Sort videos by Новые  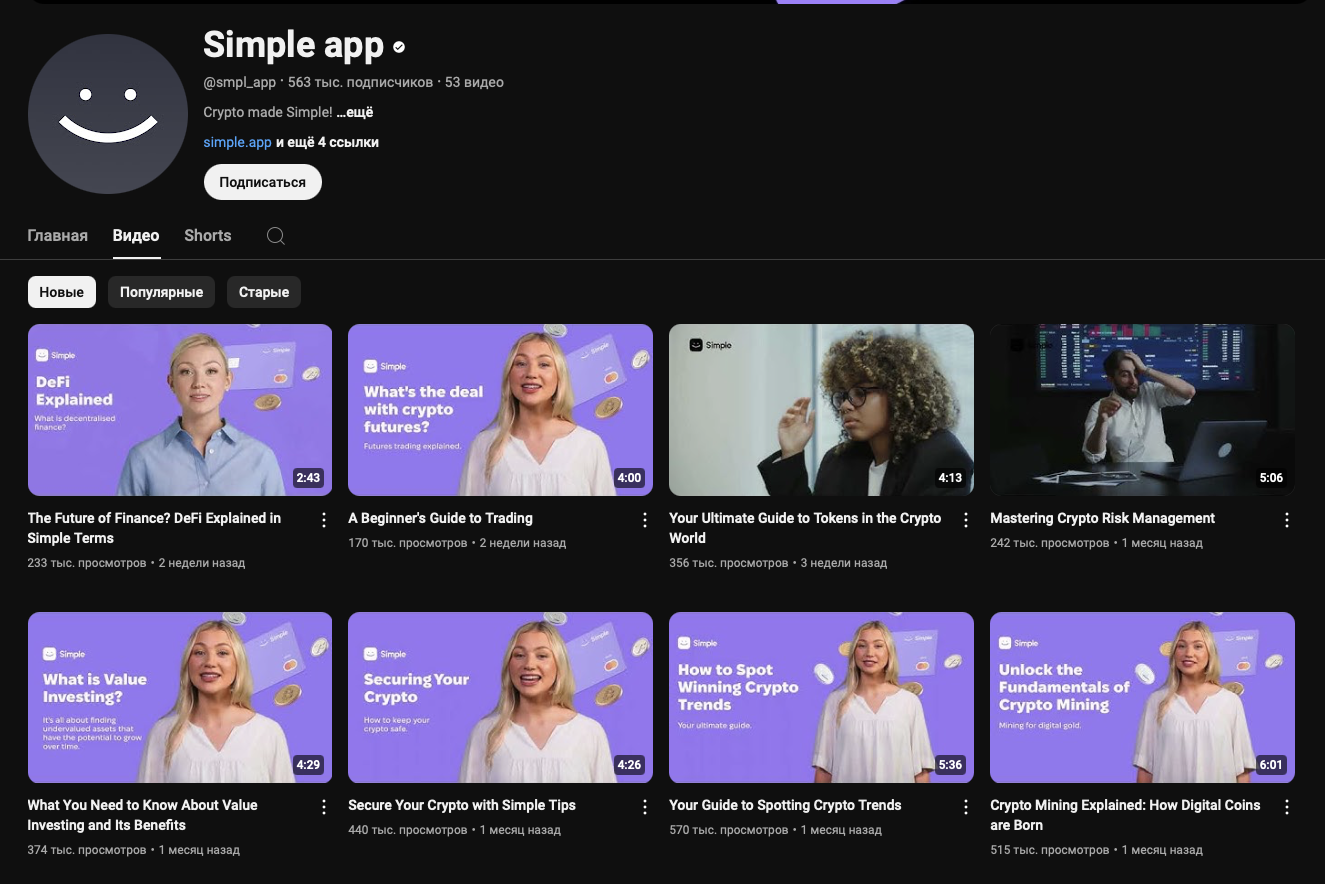pyautogui.click(x=62, y=292)
